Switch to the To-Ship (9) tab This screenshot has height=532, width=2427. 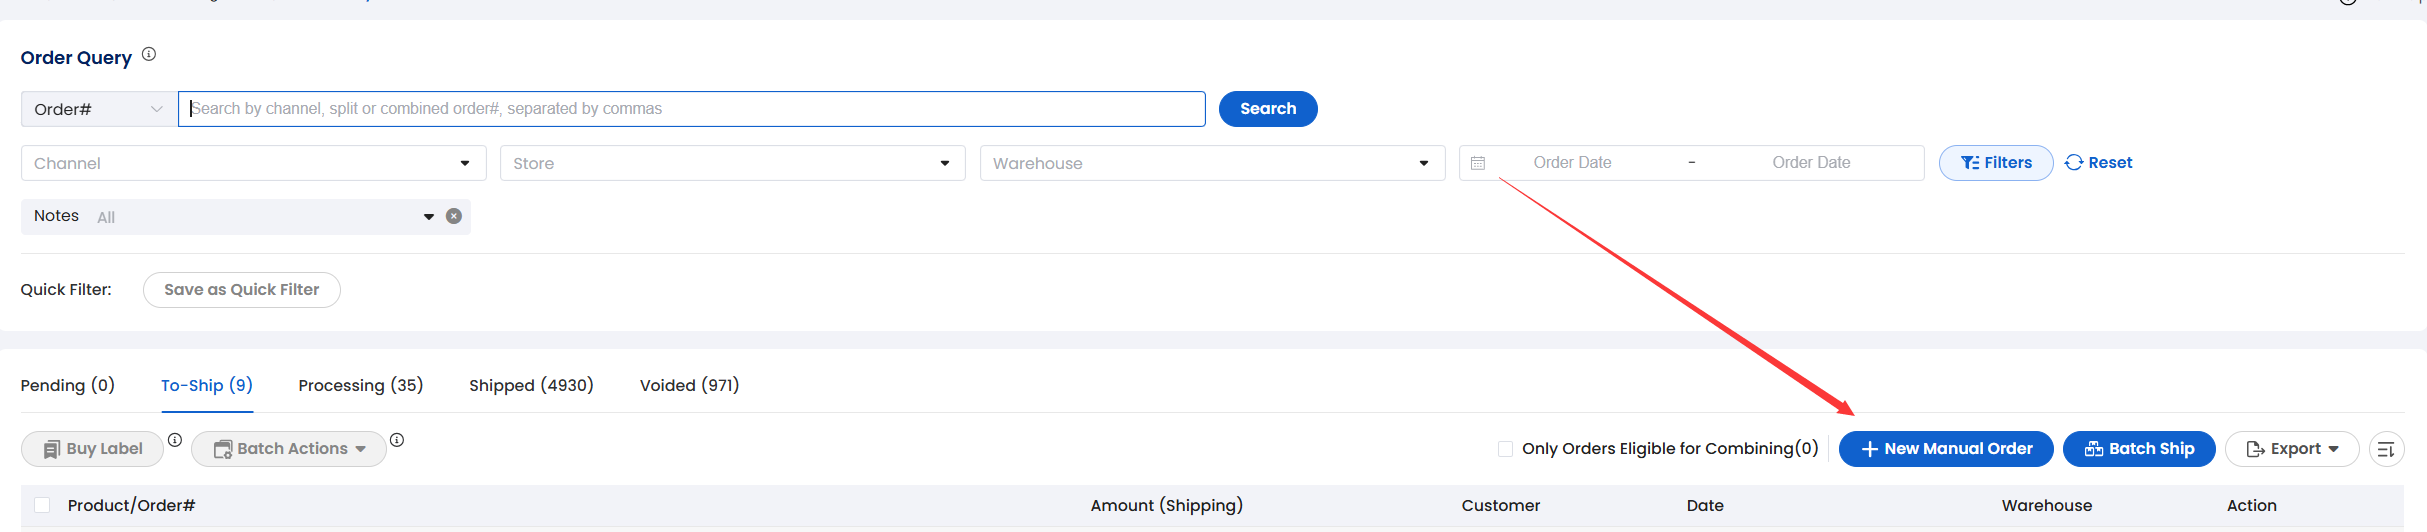pos(207,386)
